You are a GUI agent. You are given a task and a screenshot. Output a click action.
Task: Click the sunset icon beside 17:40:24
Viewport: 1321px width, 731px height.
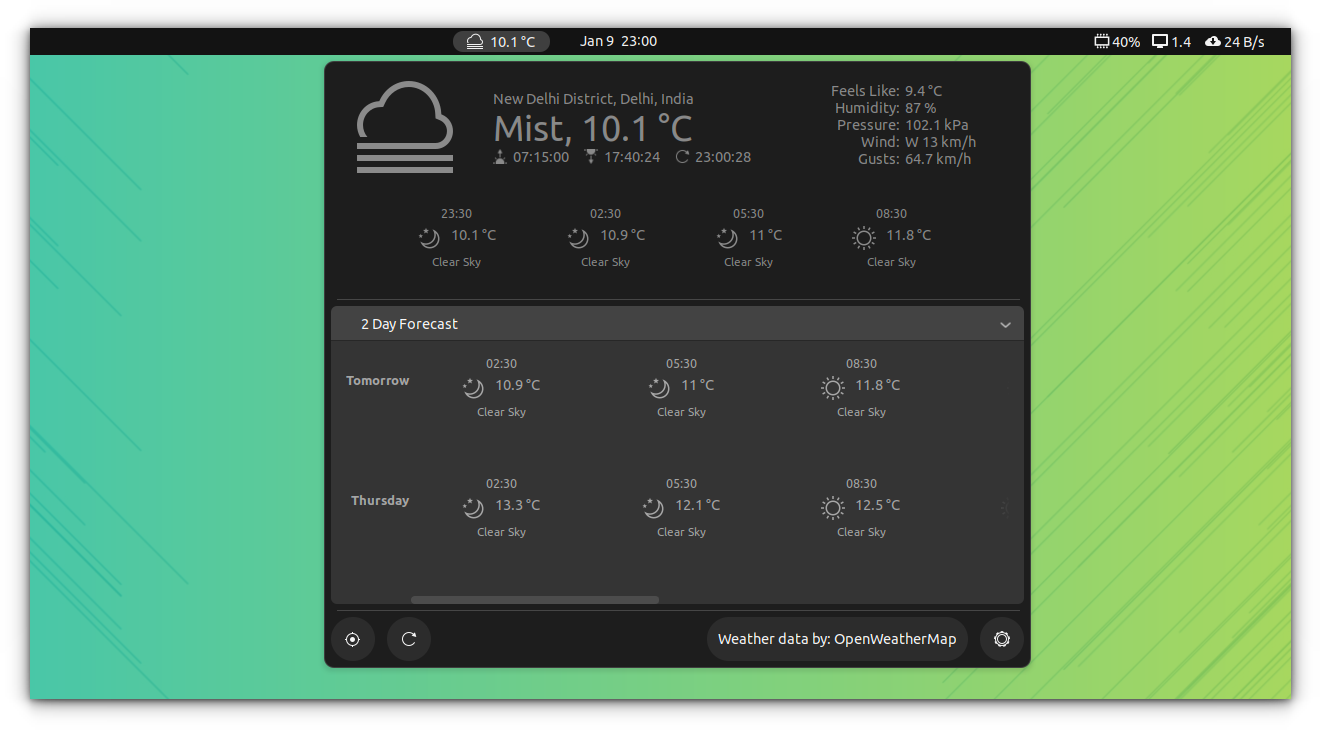point(590,156)
